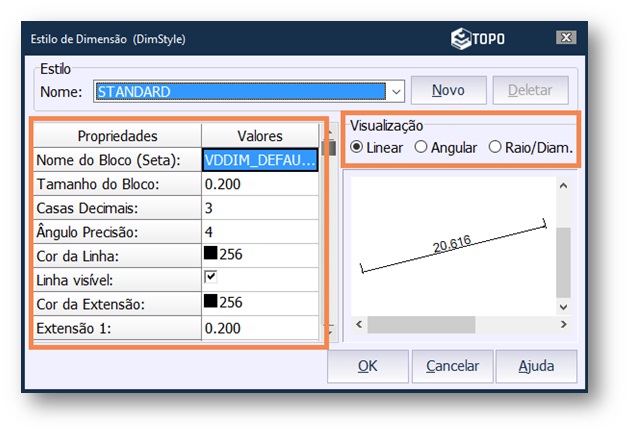Click the Novo button
Viewport: 630px width, 435px height.
pyautogui.click(x=448, y=90)
